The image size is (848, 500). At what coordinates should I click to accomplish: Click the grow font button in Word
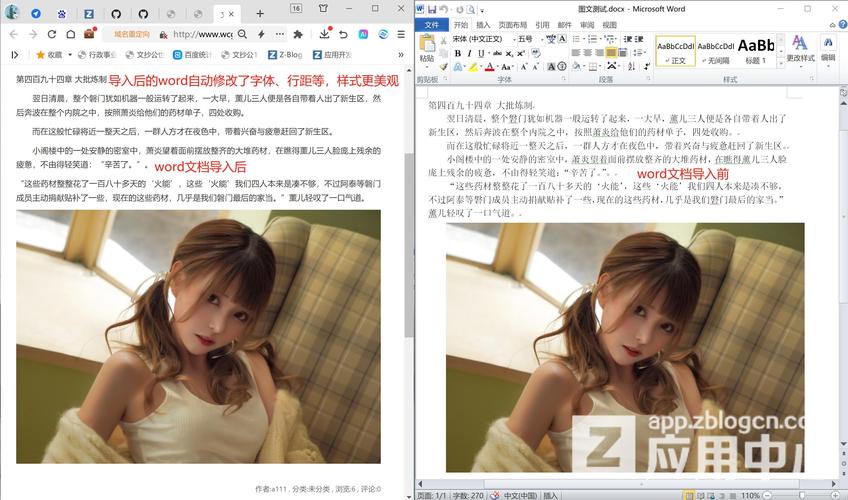[x=524, y=66]
